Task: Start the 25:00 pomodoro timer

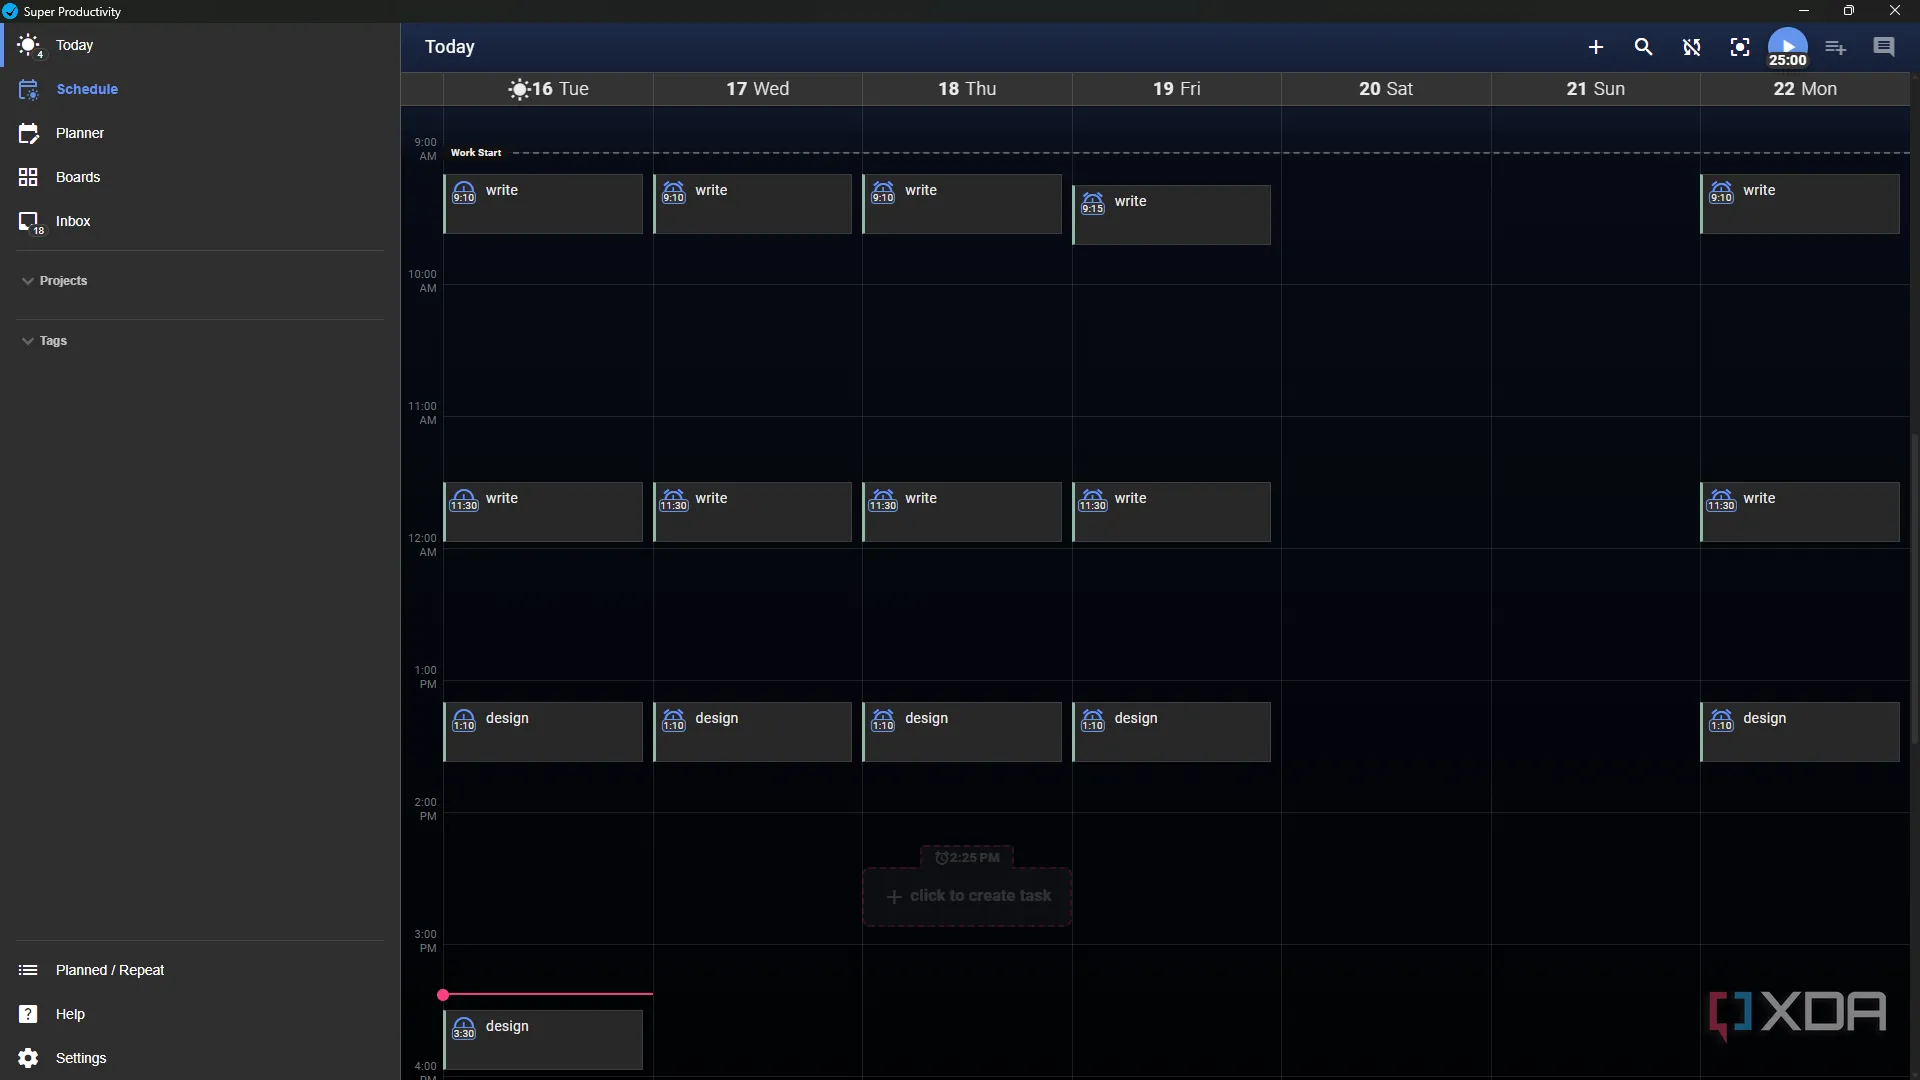Action: [x=1787, y=46]
